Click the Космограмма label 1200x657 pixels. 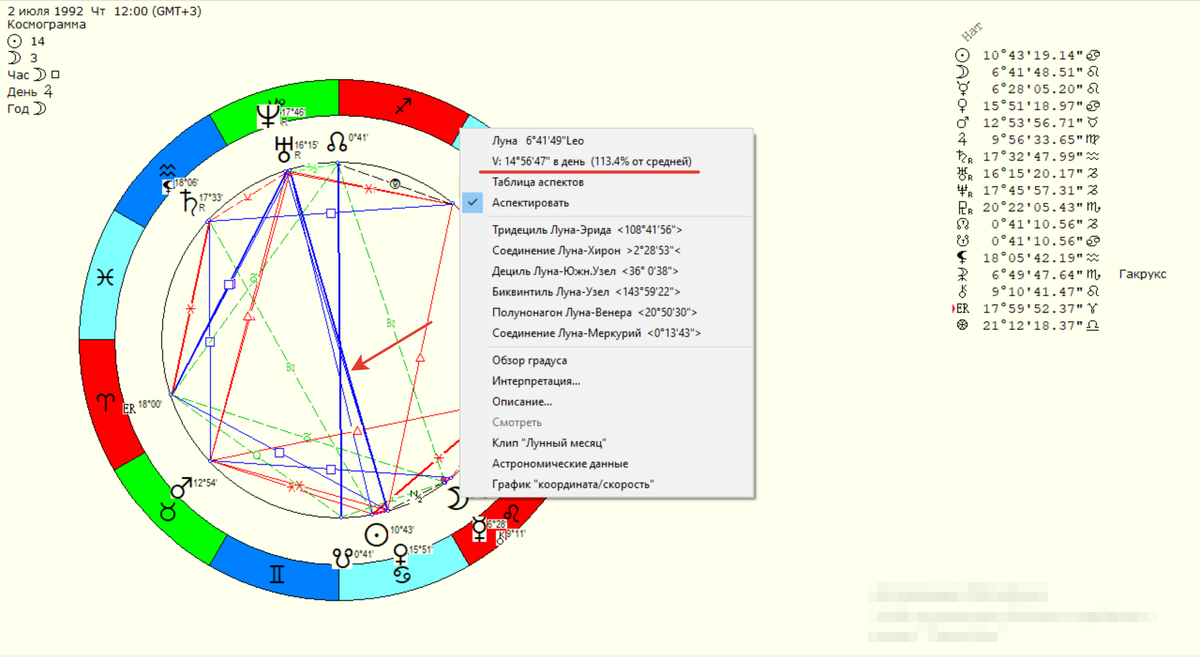click(46, 24)
